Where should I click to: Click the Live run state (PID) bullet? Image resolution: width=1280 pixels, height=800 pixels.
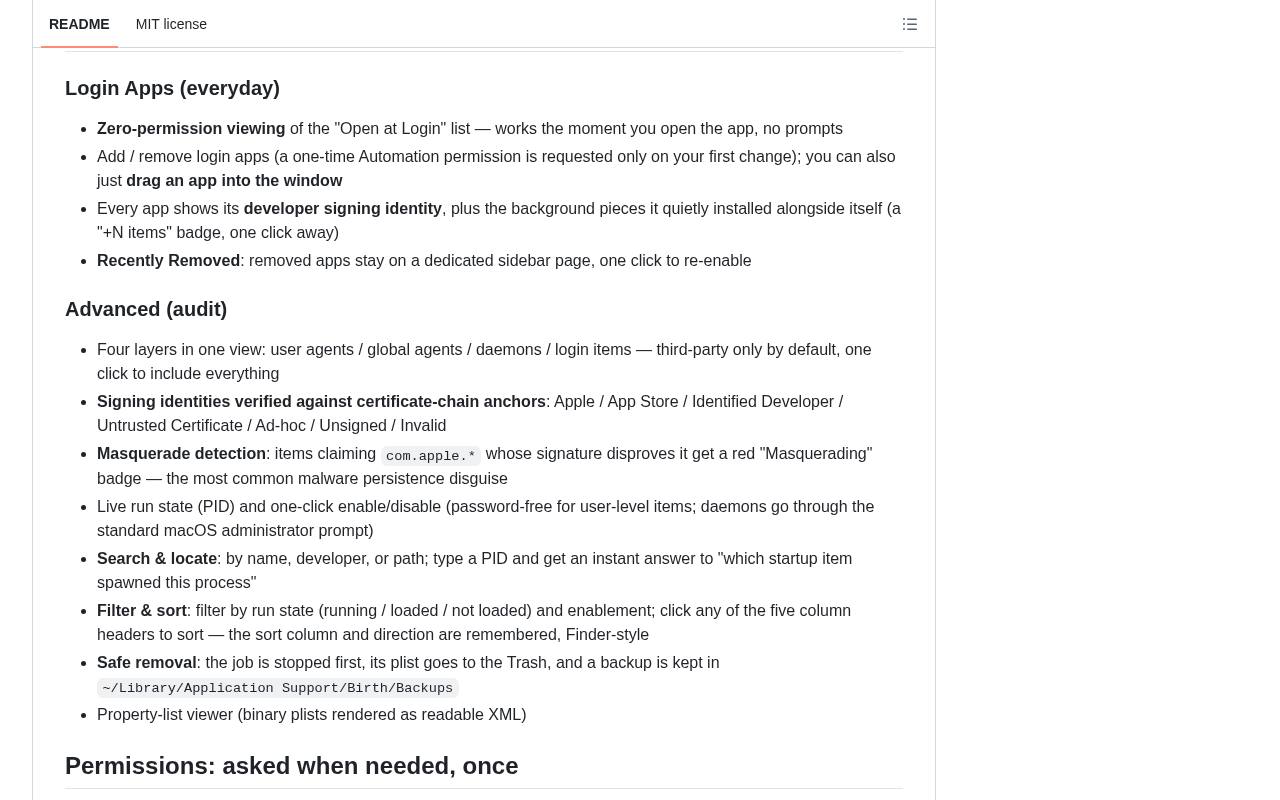tap(485, 518)
